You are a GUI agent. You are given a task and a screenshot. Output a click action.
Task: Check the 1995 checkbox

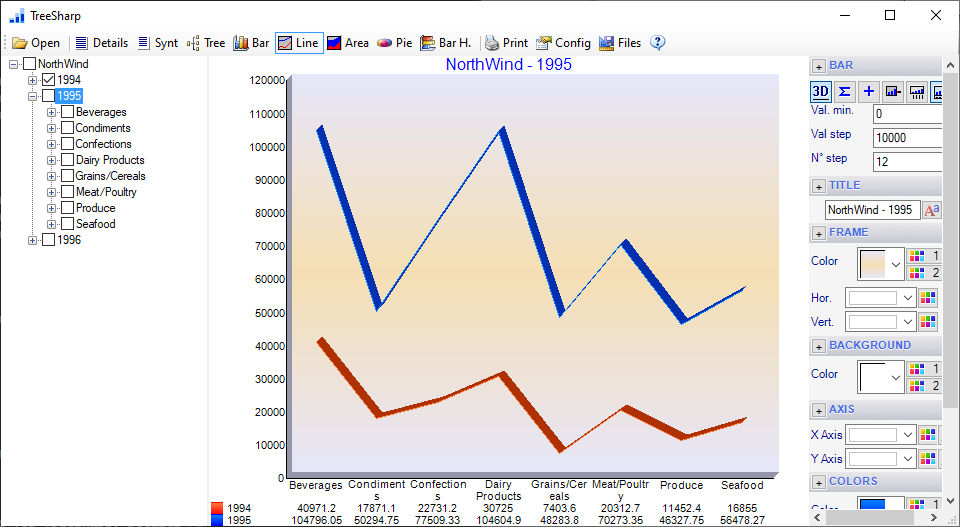click(x=48, y=95)
